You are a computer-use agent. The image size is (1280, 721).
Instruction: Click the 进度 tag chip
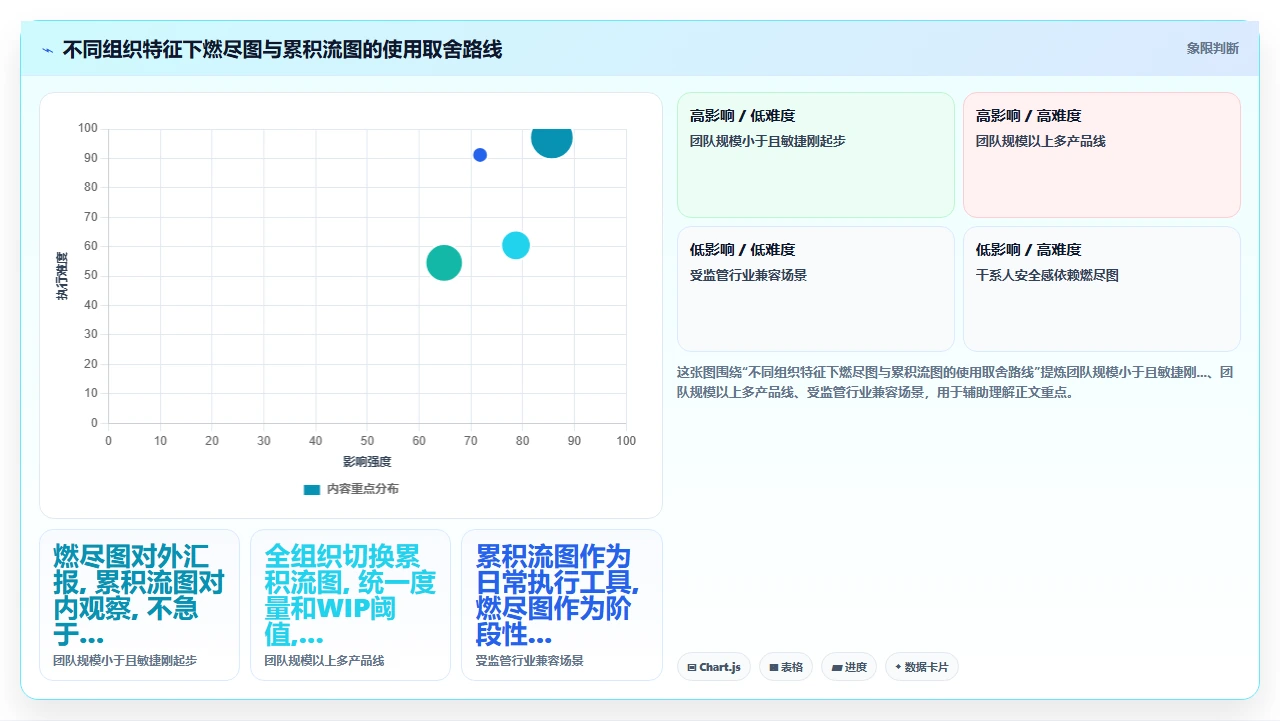tap(849, 667)
